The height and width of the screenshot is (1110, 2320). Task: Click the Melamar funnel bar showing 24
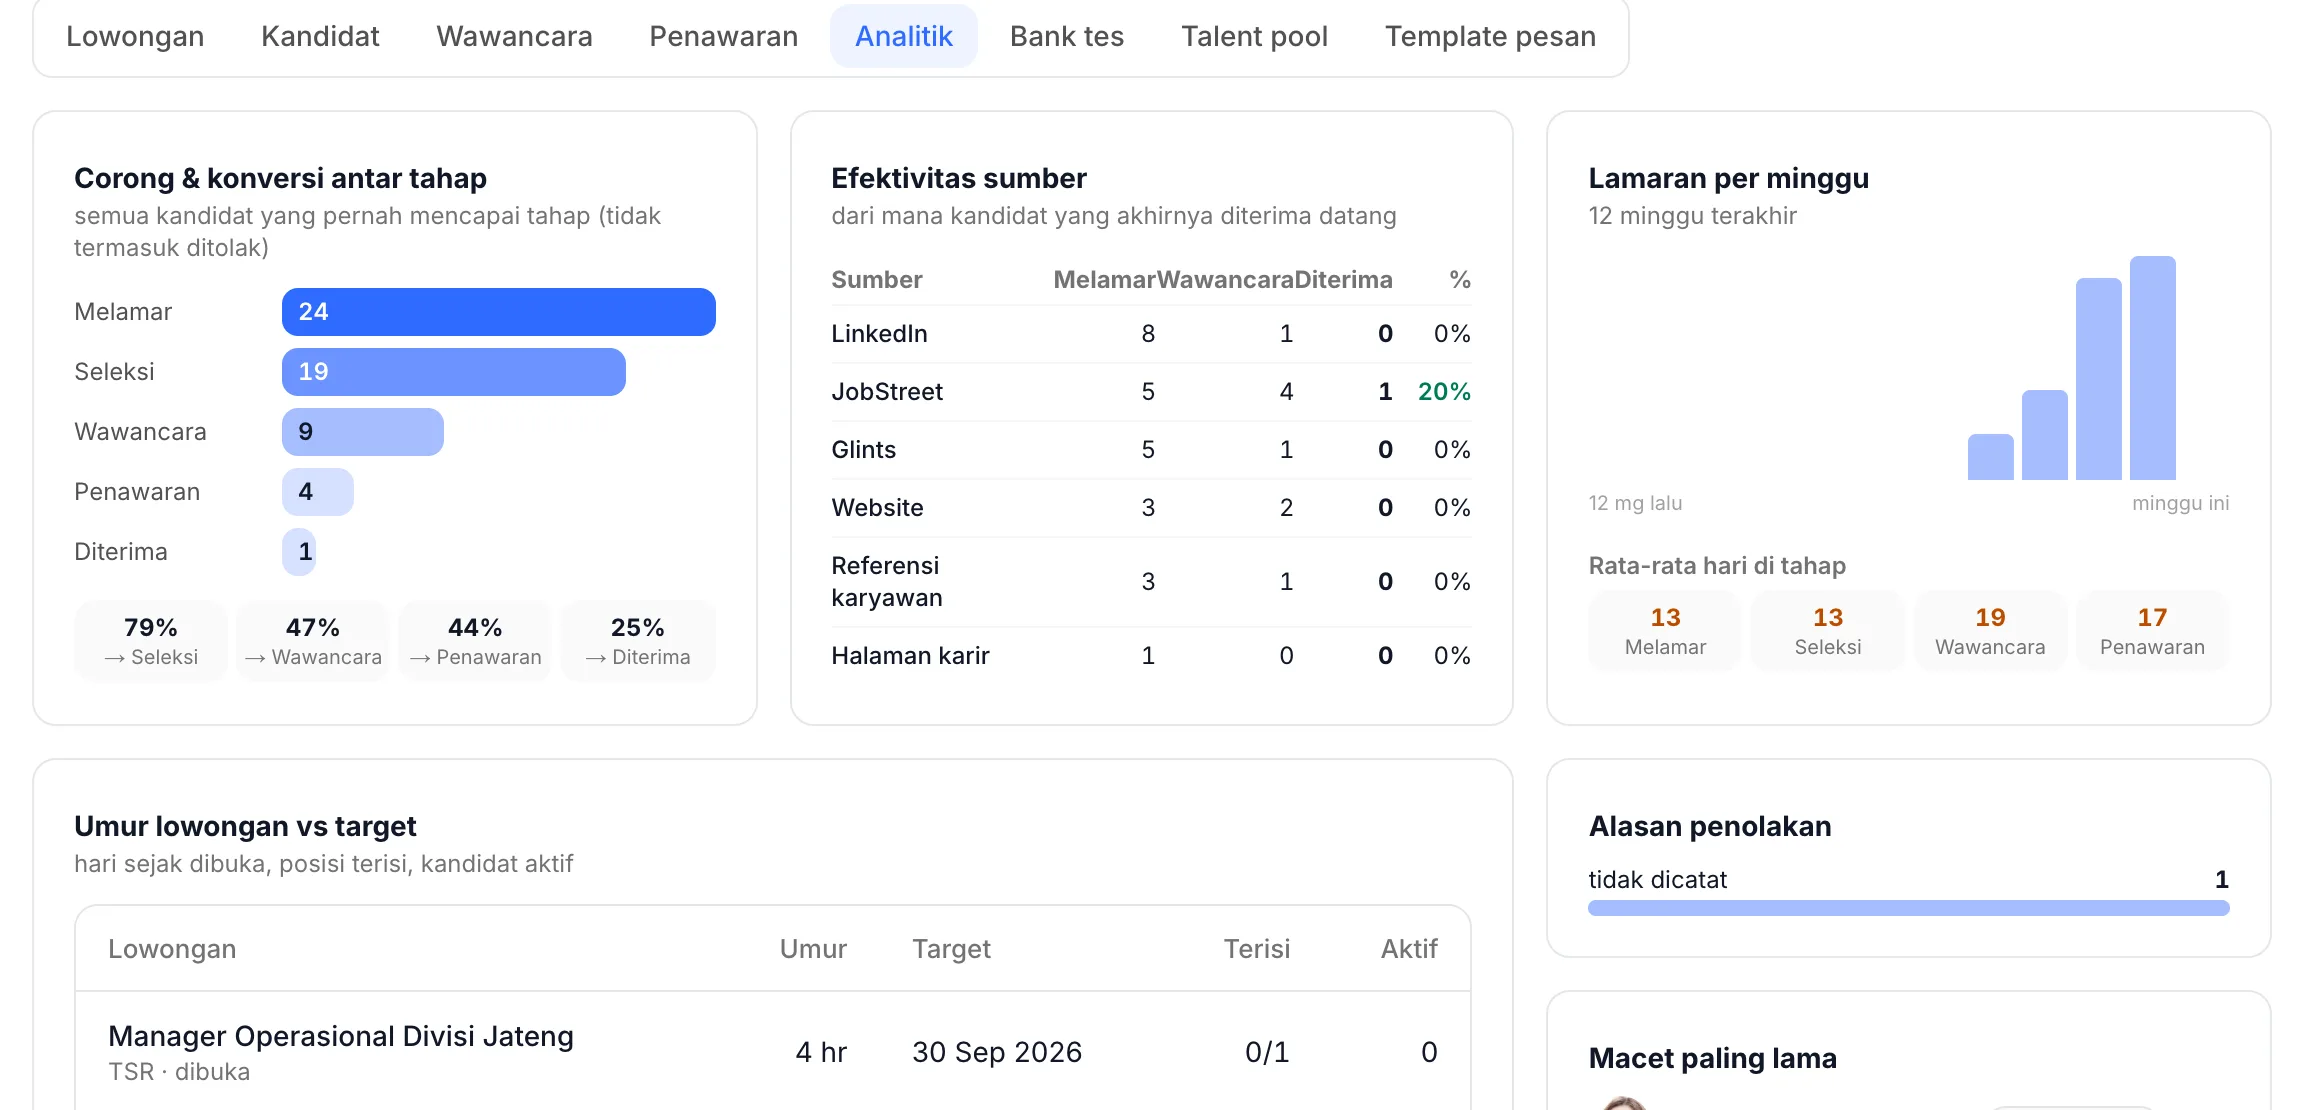click(x=499, y=312)
